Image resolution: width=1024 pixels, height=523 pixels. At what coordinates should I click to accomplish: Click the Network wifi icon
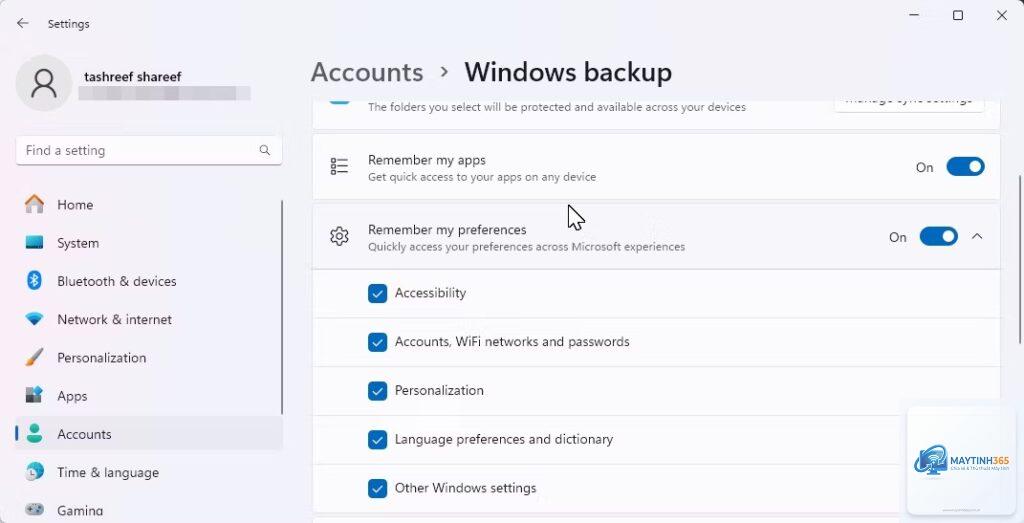click(34, 319)
